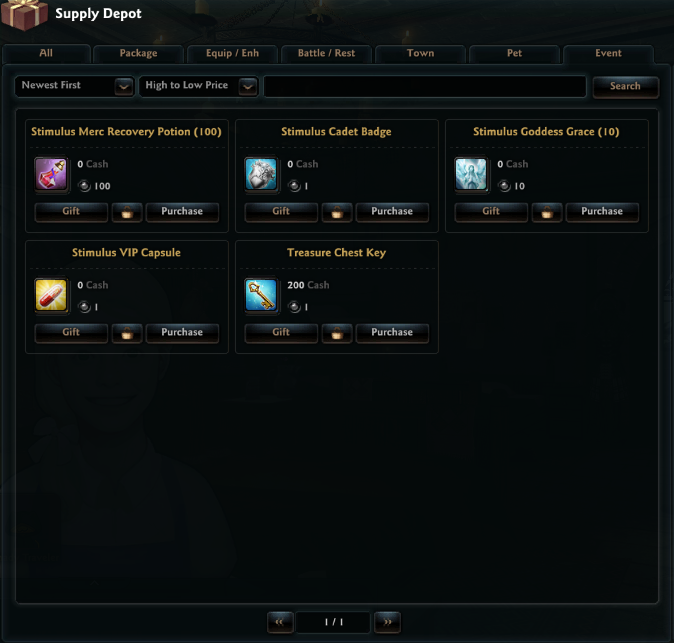This screenshot has height=643, width=674.
Task: Gift the Stimulus Merc Recovery Potion
Action: point(71,211)
